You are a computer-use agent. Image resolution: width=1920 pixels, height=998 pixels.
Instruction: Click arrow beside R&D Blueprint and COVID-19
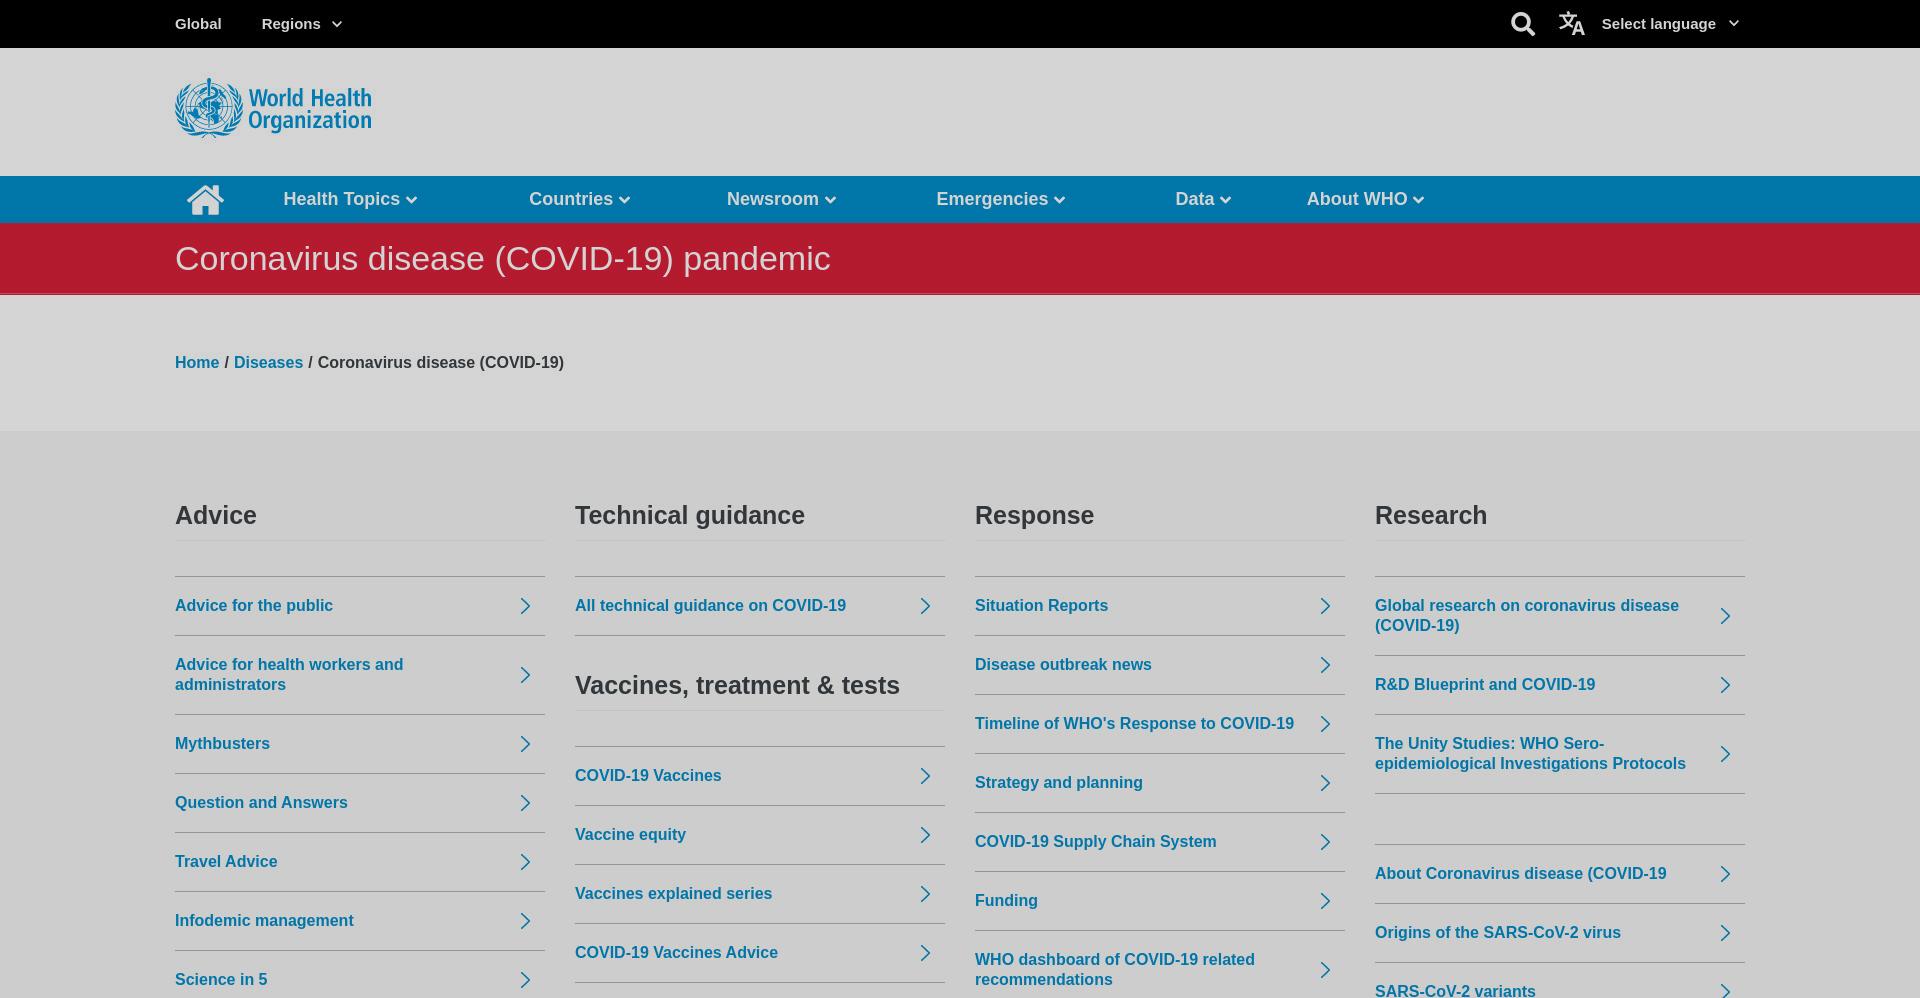coord(1725,685)
